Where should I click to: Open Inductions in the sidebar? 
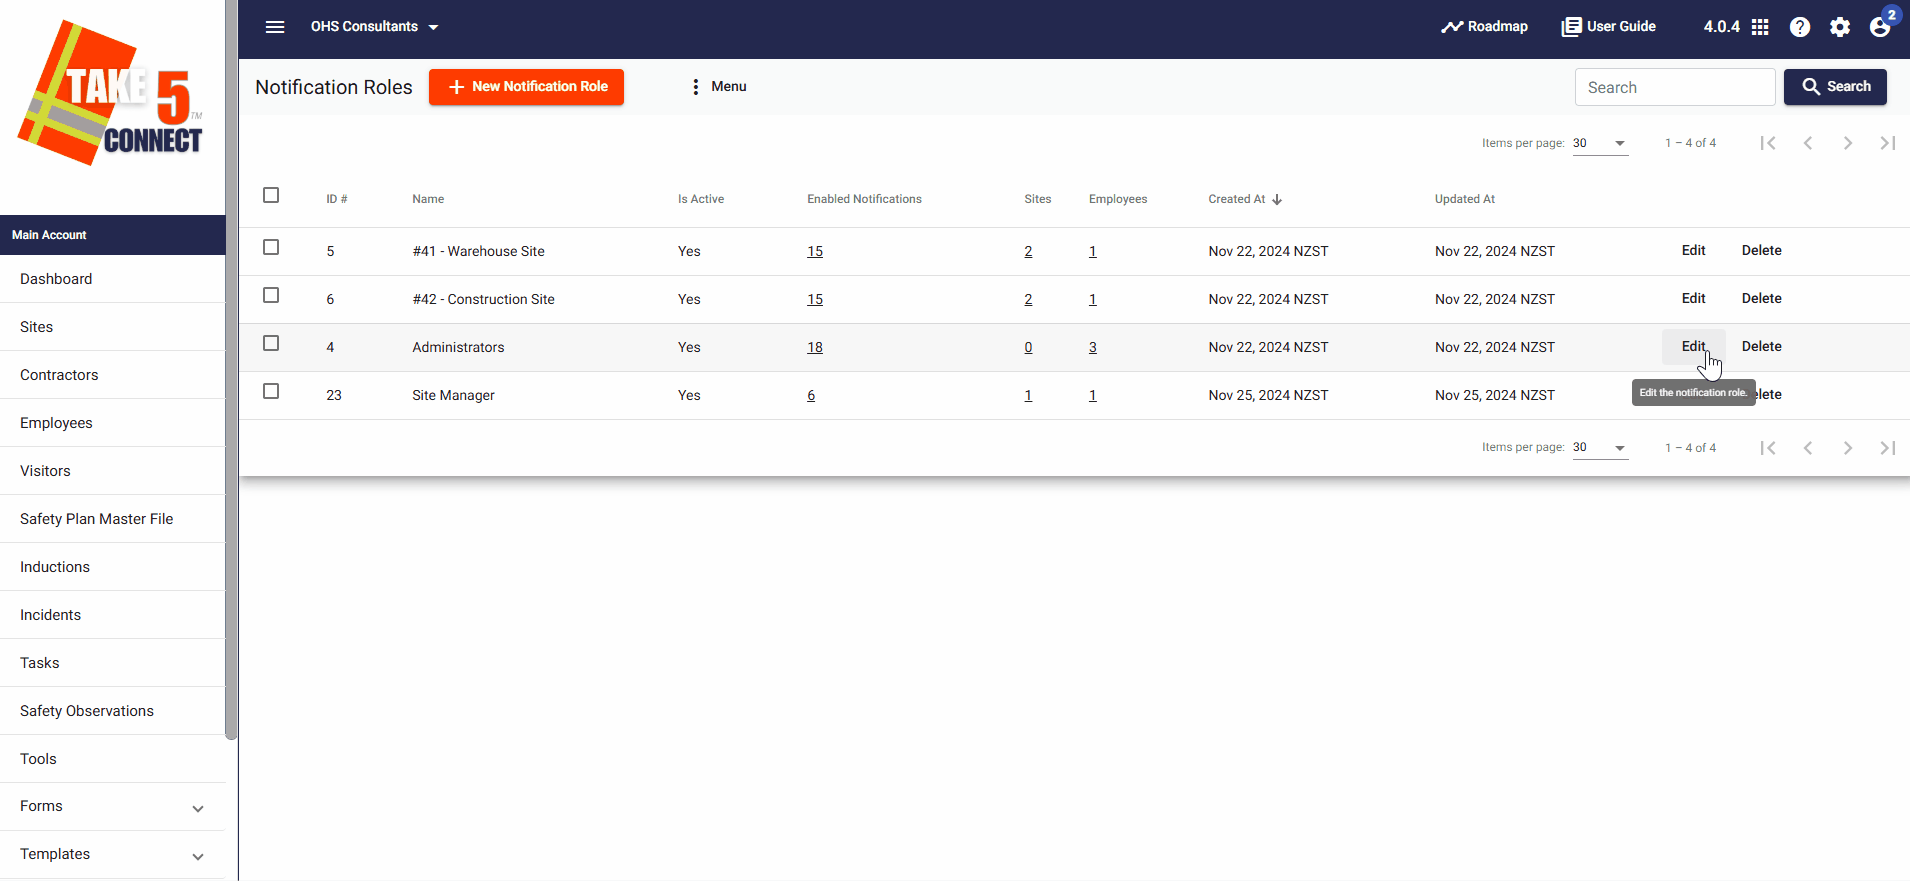tap(112, 567)
